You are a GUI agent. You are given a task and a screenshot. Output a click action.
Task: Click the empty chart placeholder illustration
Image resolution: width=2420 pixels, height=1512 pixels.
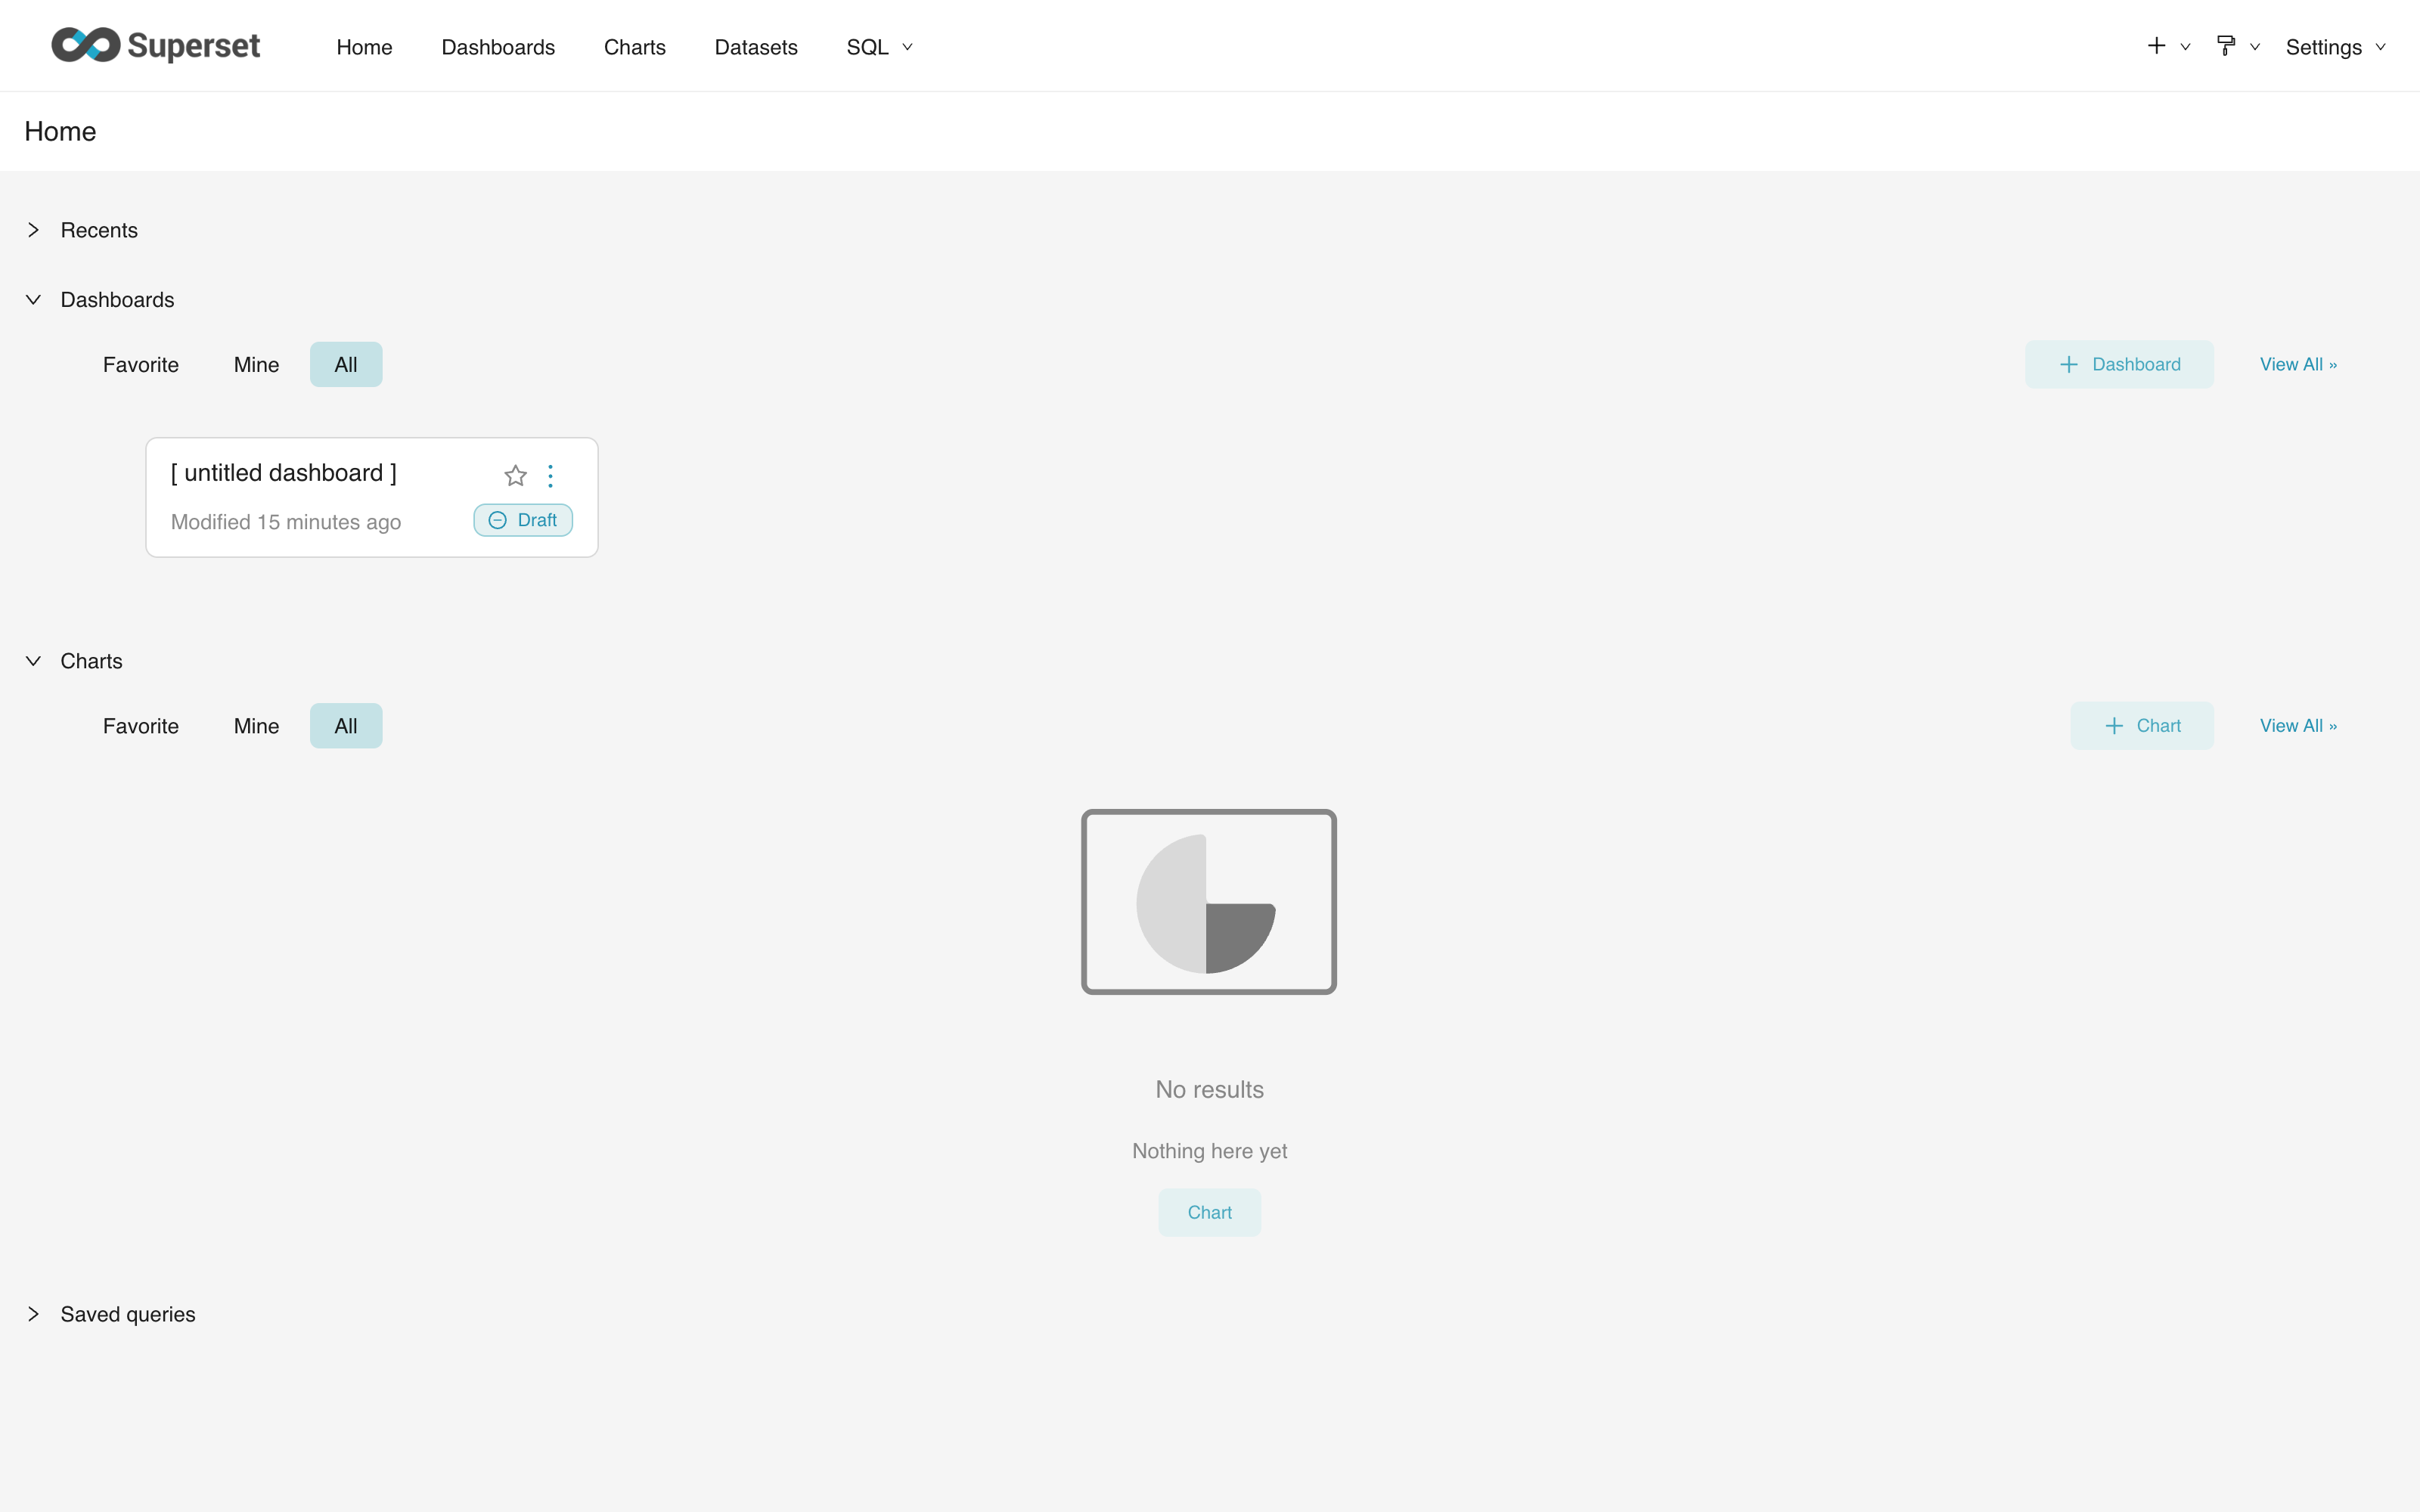[1209, 902]
